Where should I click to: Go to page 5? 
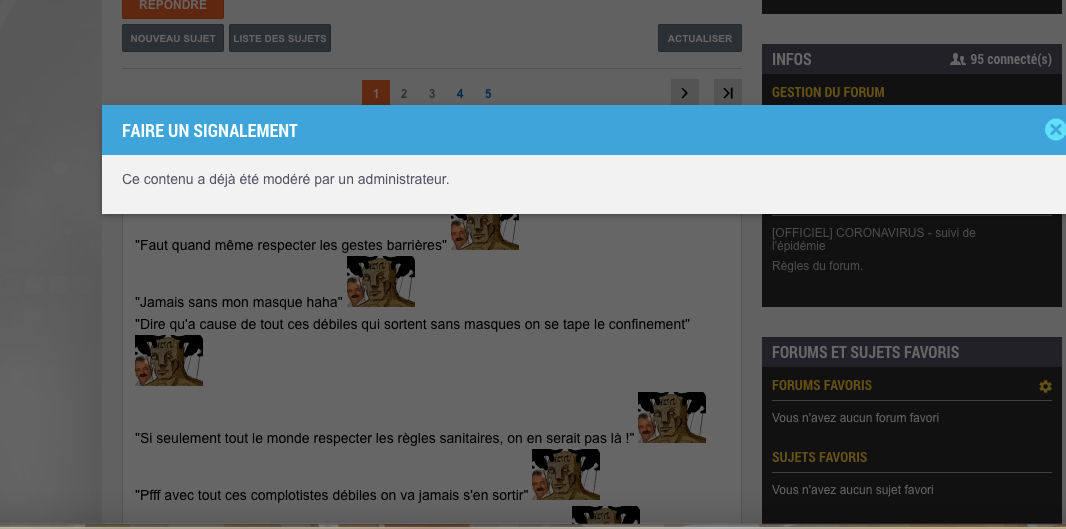(488, 94)
